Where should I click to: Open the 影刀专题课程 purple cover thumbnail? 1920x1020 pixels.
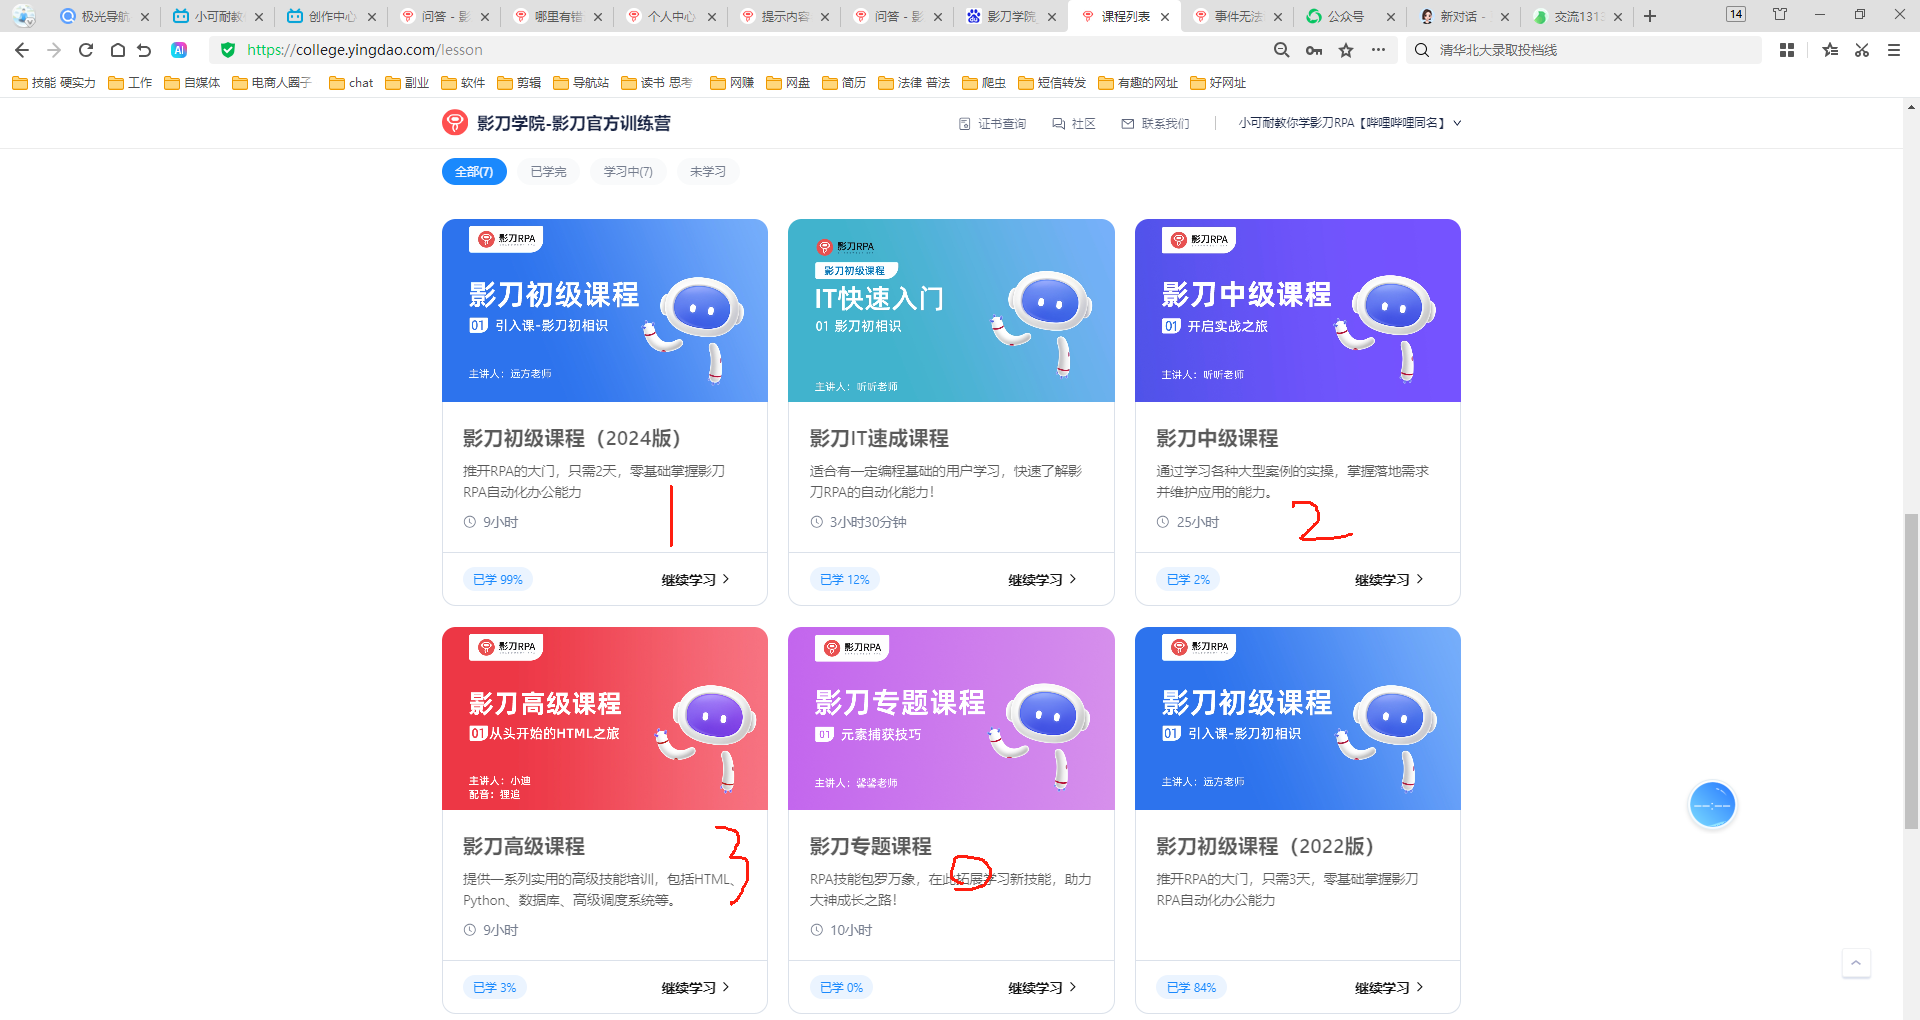coord(951,719)
